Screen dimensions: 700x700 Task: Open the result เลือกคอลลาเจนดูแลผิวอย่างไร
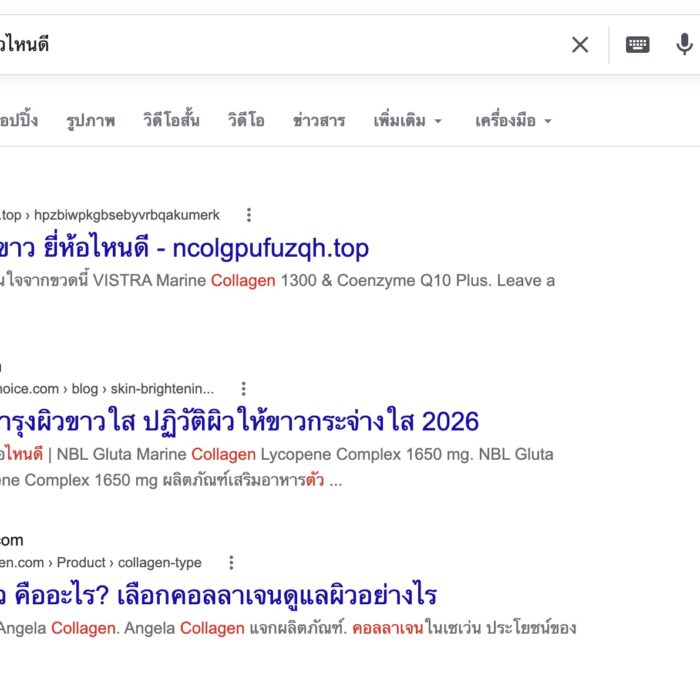(x=218, y=595)
